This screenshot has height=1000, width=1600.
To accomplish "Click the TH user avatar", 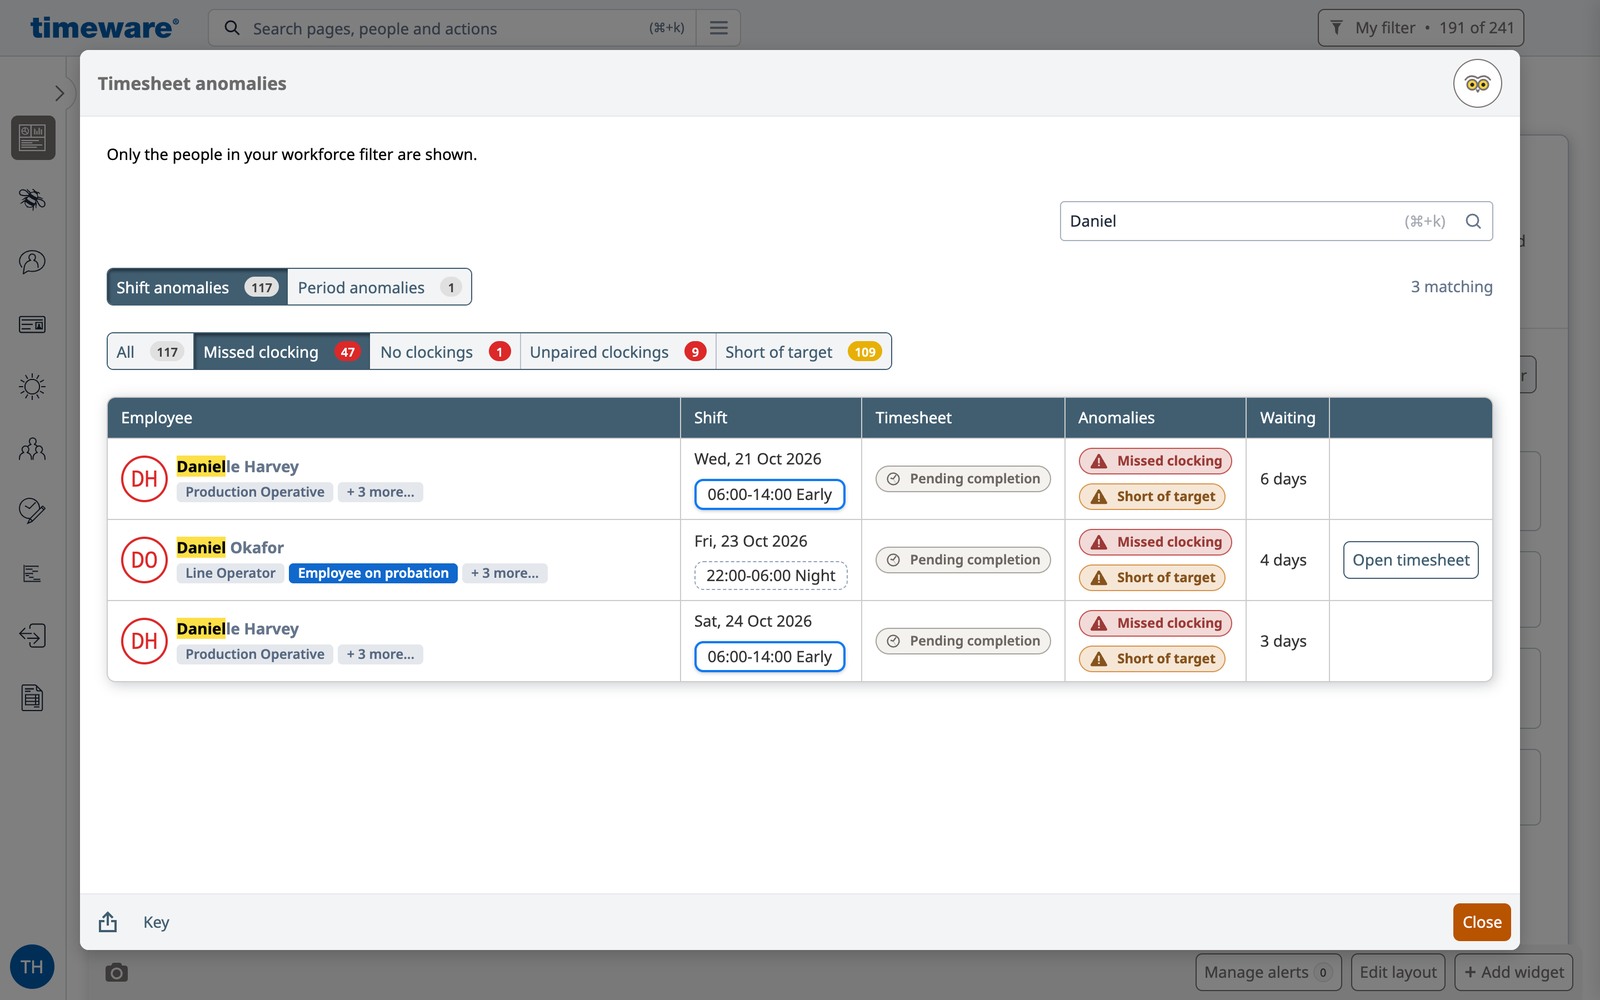I will [32, 967].
